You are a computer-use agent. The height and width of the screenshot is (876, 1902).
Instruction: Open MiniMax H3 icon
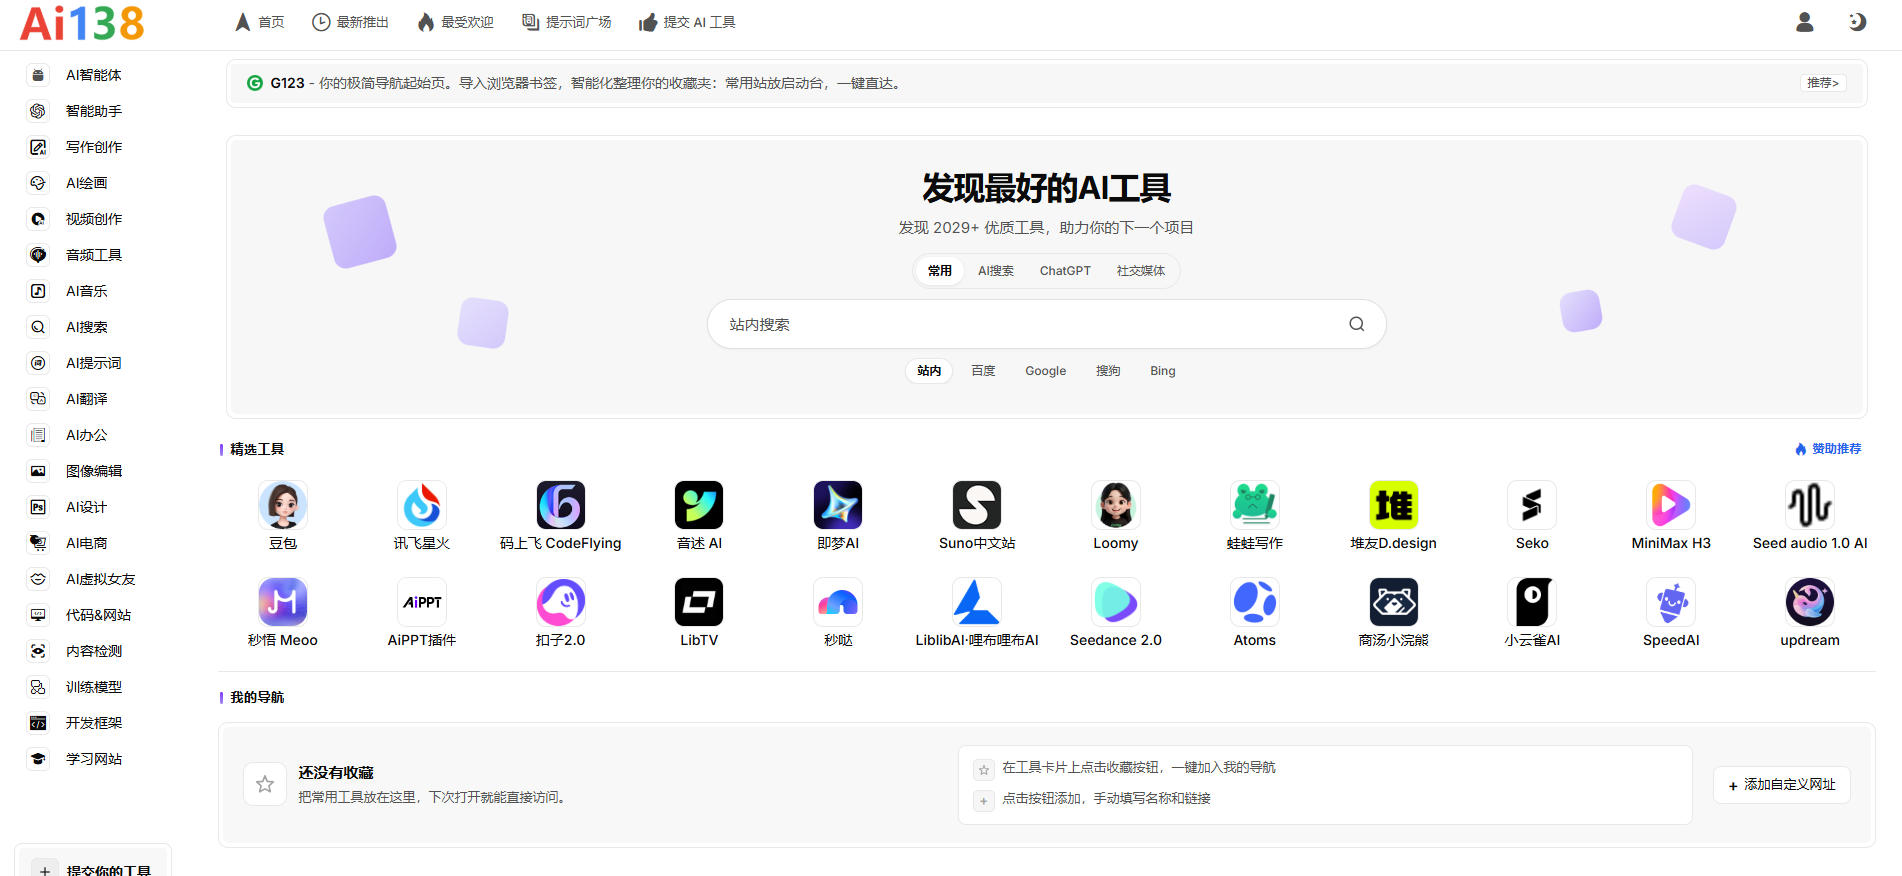click(x=1671, y=505)
